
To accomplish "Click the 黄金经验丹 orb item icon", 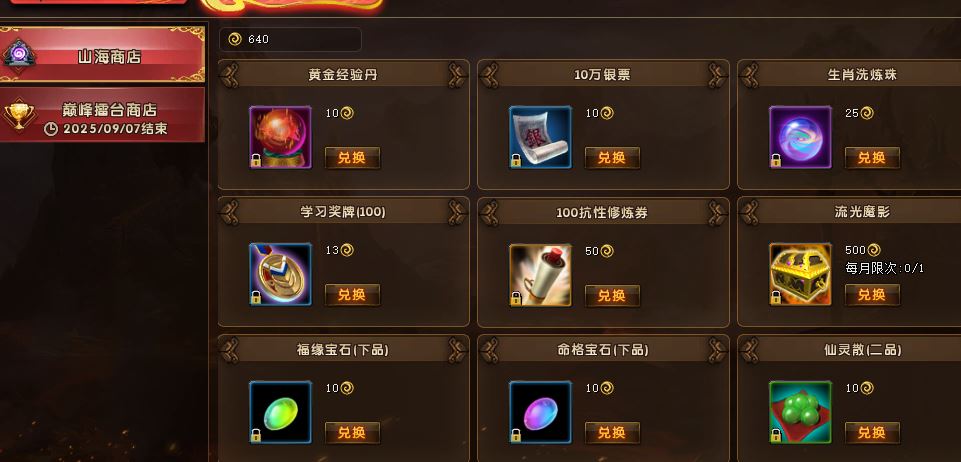I will click(x=280, y=137).
